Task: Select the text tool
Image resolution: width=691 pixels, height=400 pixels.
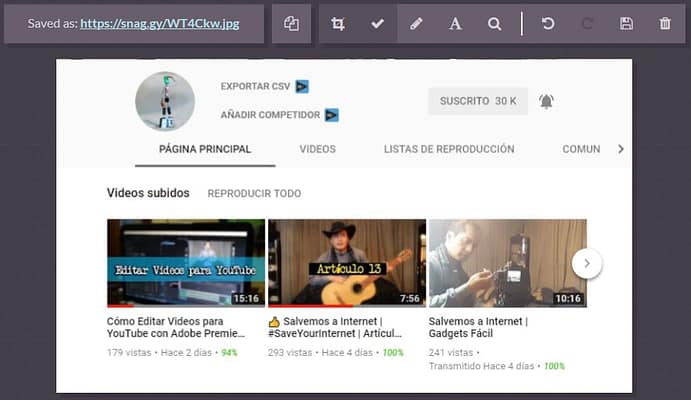Action: 455,24
